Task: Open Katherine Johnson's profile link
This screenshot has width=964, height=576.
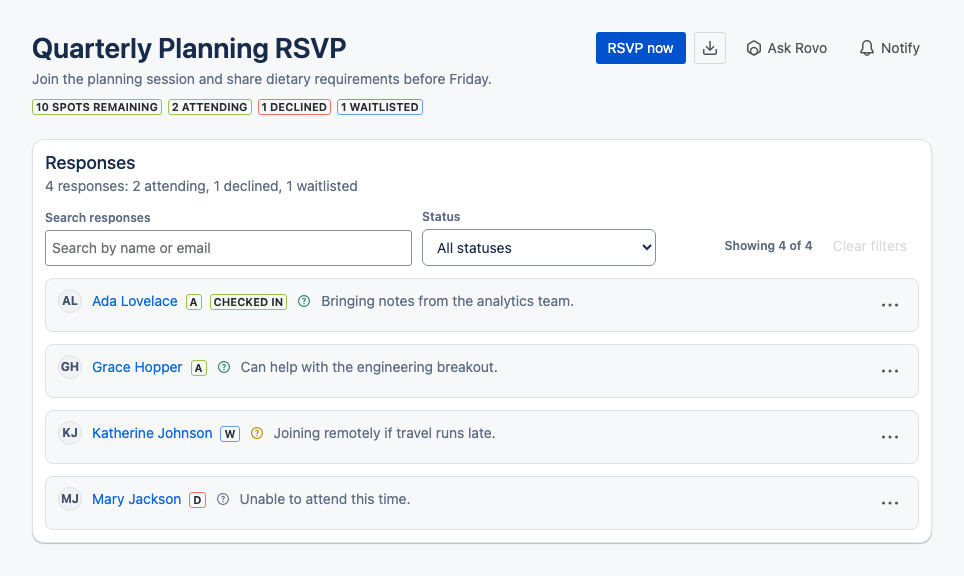Action: click(152, 433)
